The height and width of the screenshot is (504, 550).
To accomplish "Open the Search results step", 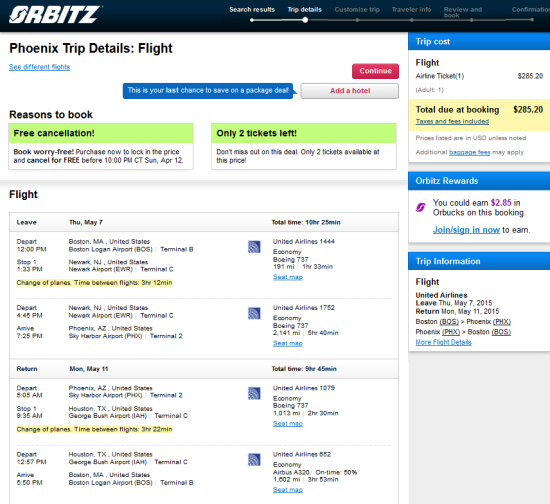I will pyautogui.click(x=252, y=9).
